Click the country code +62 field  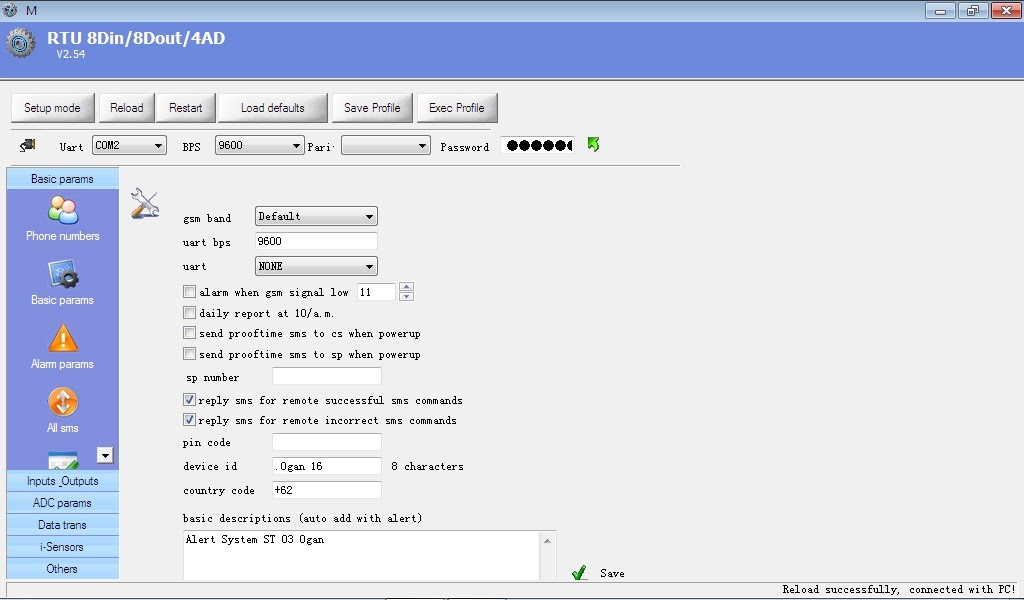327,490
